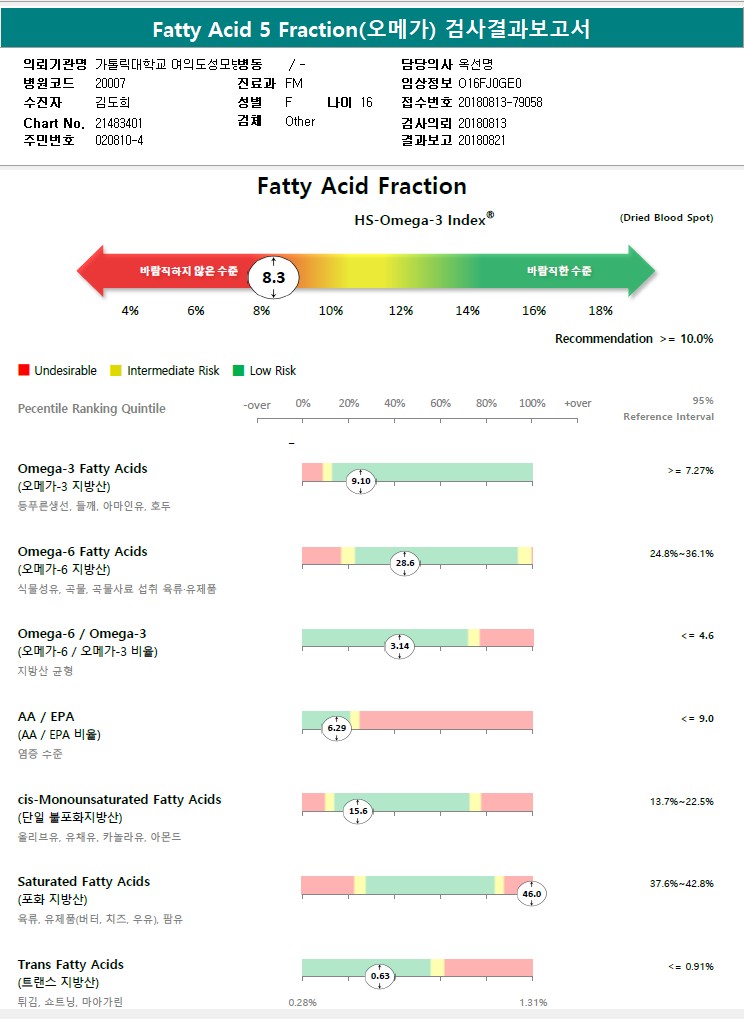Click the Saturated Fatty Acids label

click(x=84, y=881)
